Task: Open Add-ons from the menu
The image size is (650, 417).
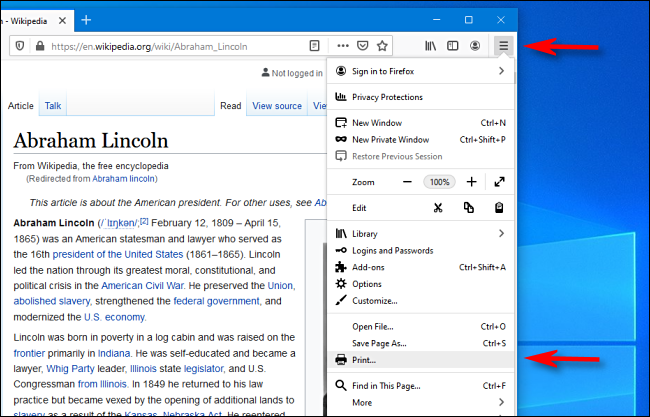Action: point(421,267)
